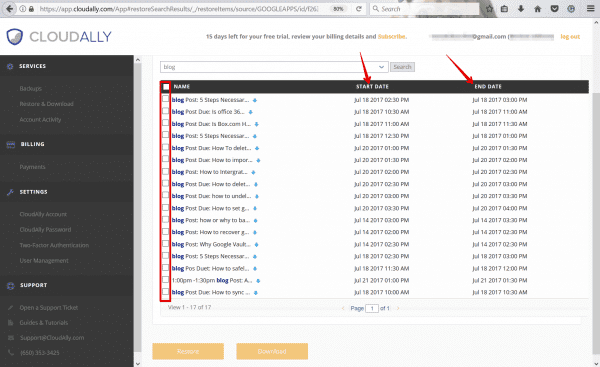
Task: Open Payments in sidebar
Action: pyautogui.click(x=33, y=167)
